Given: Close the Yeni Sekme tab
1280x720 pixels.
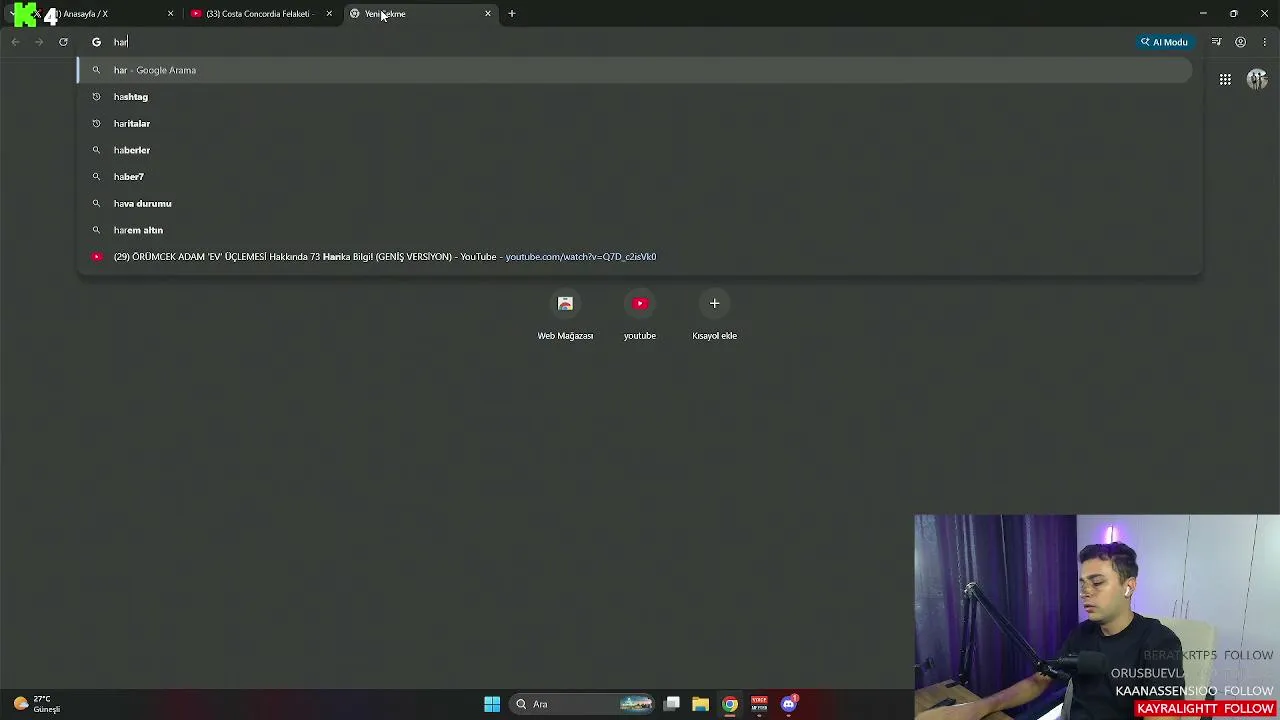Looking at the screenshot, I should click(488, 14).
